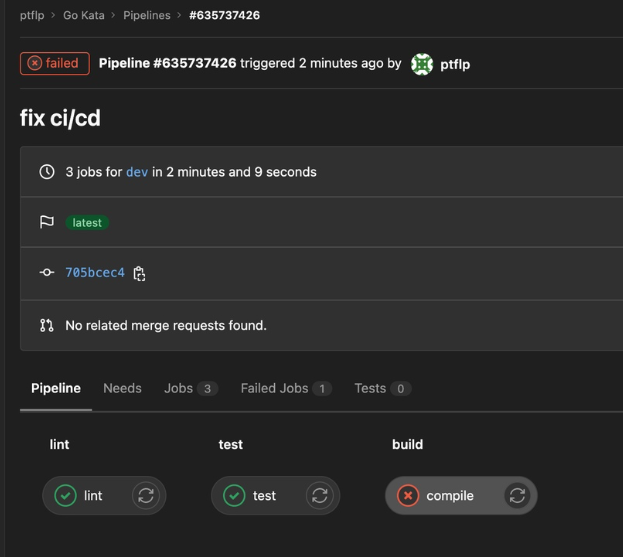Click the lint job passed status icon

point(66,495)
